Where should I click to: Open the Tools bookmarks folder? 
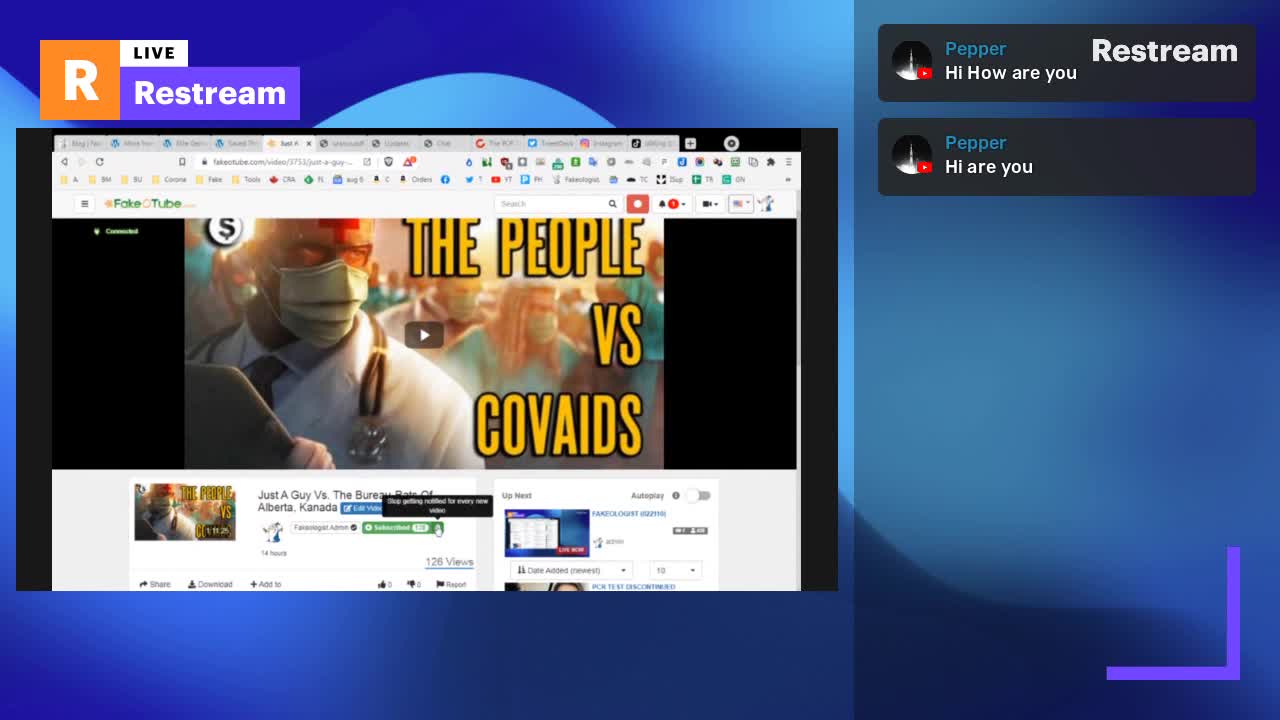pyautogui.click(x=246, y=180)
